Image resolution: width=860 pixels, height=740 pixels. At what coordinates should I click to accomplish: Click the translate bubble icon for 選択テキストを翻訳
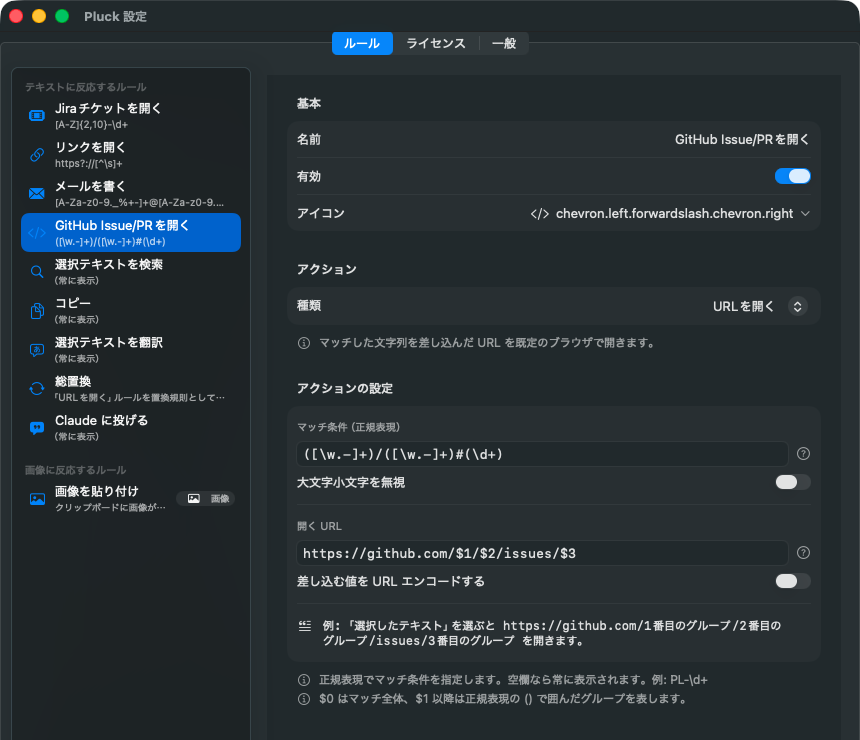[x=37, y=350]
